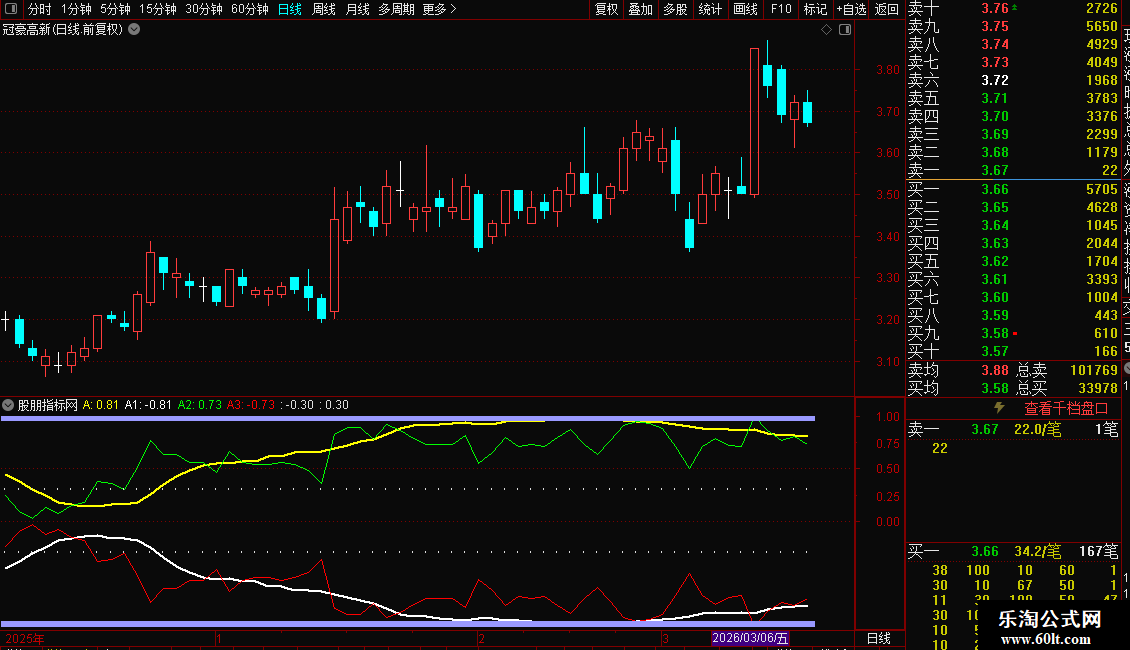The image size is (1130, 650).
Task: Switch to the 周线 weekly period
Action: click(x=324, y=9)
